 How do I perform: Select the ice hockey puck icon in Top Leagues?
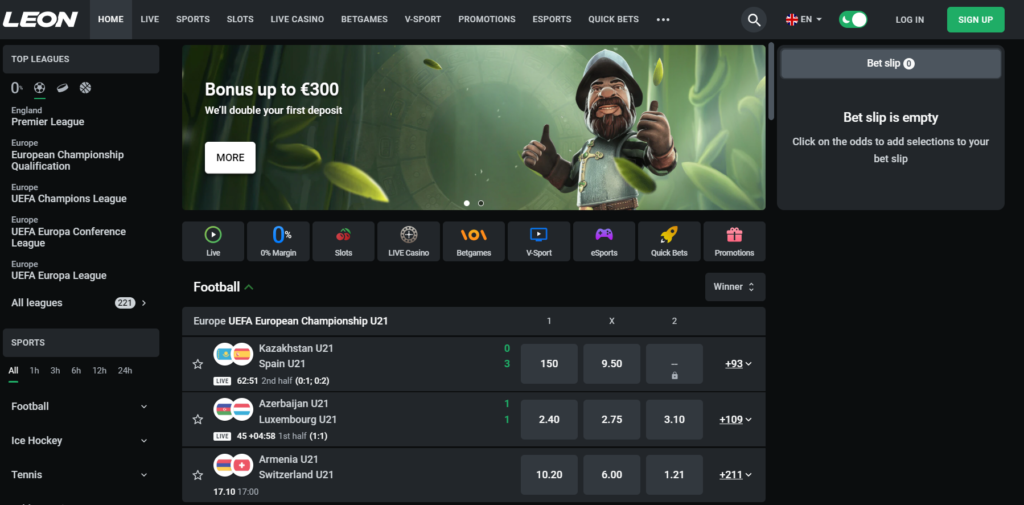coord(62,88)
